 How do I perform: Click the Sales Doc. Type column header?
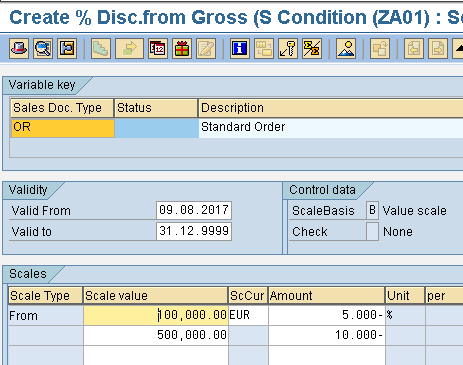click(x=62, y=108)
